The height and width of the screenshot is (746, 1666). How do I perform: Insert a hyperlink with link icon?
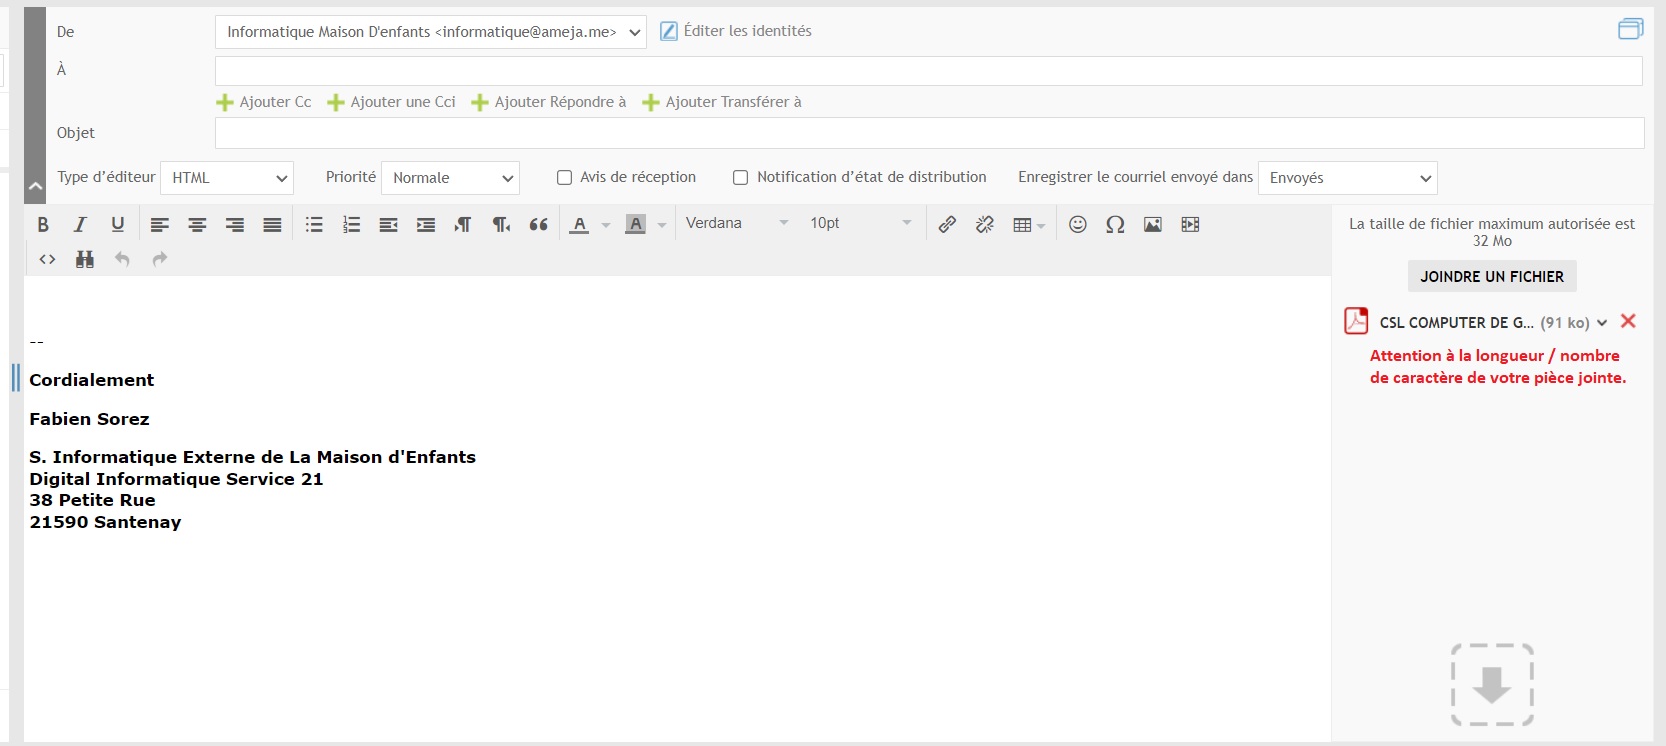pyautogui.click(x=947, y=225)
